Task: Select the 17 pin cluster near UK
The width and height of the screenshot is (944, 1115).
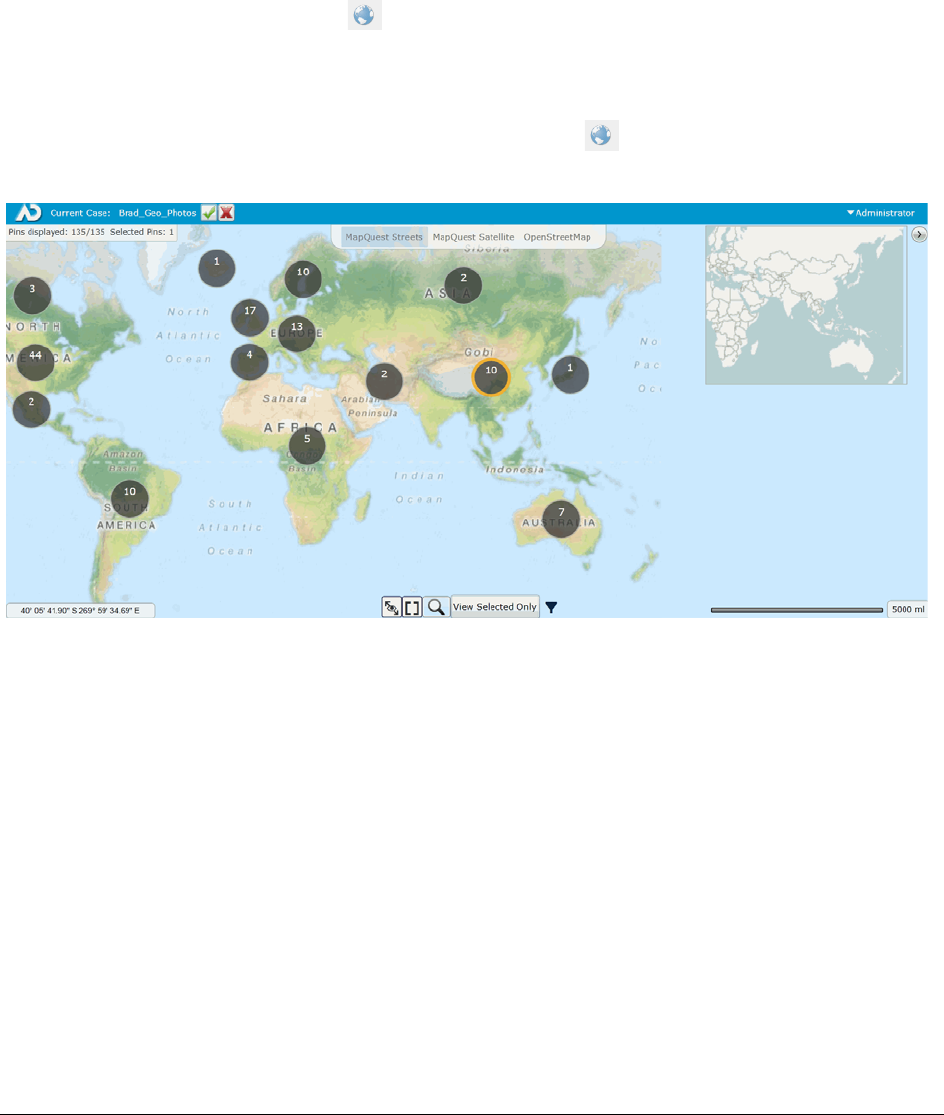Action: pos(250,317)
